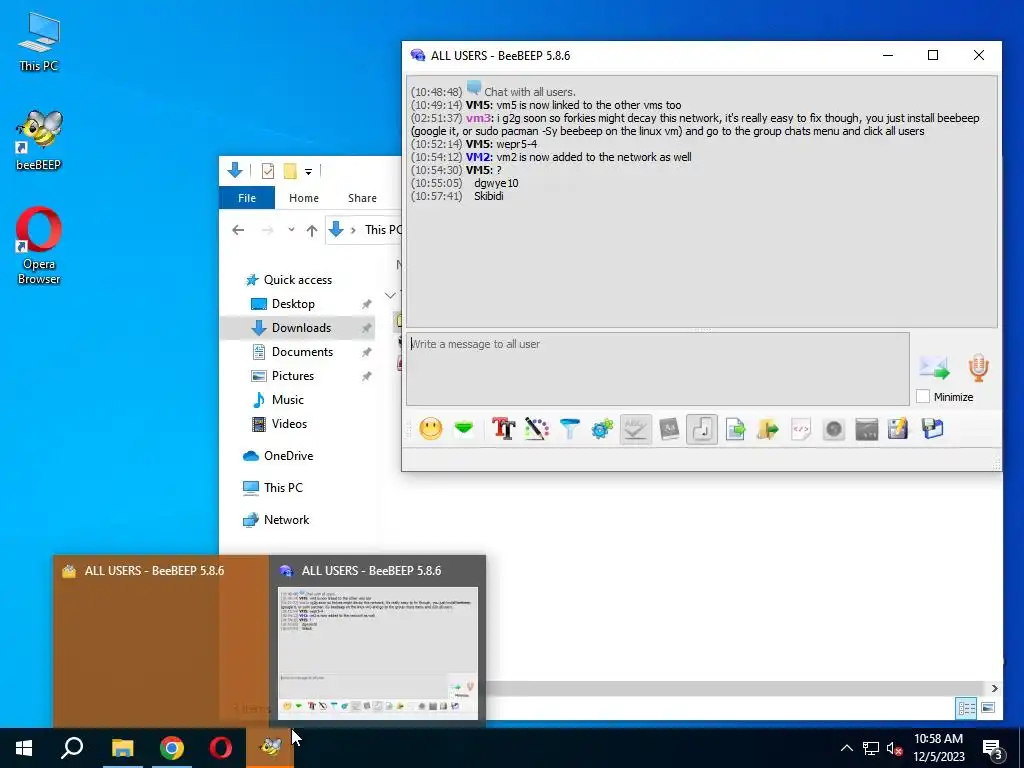Click the New Folder icon in Explorer title bar

click(290, 171)
